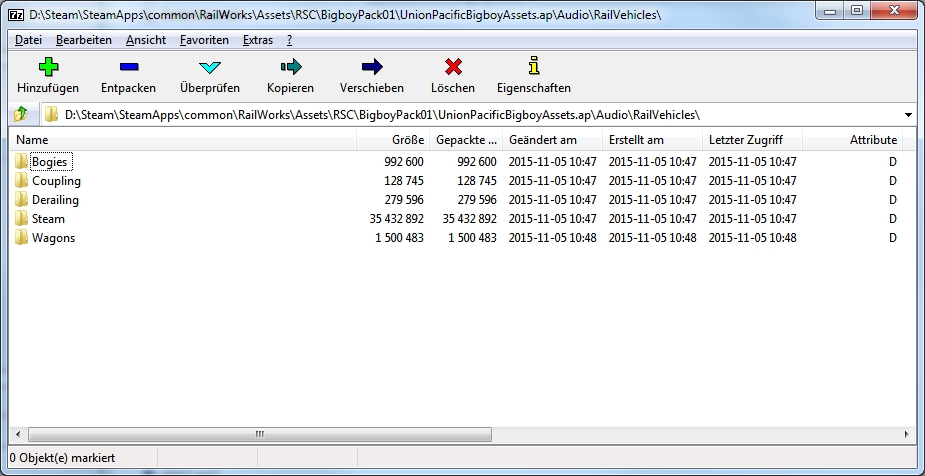The height and width of the screenshot is (476, 925).
Task: Select the Coupling folder name
Action: tap(56, 180)
